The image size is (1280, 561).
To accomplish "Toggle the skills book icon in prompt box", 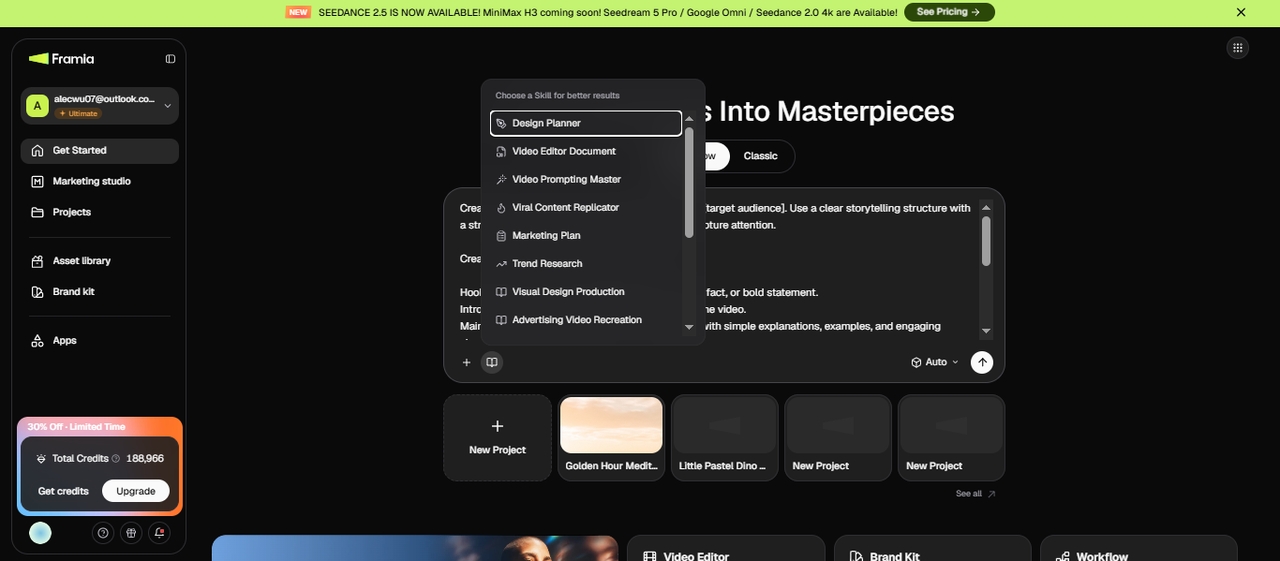I will 491,362.
